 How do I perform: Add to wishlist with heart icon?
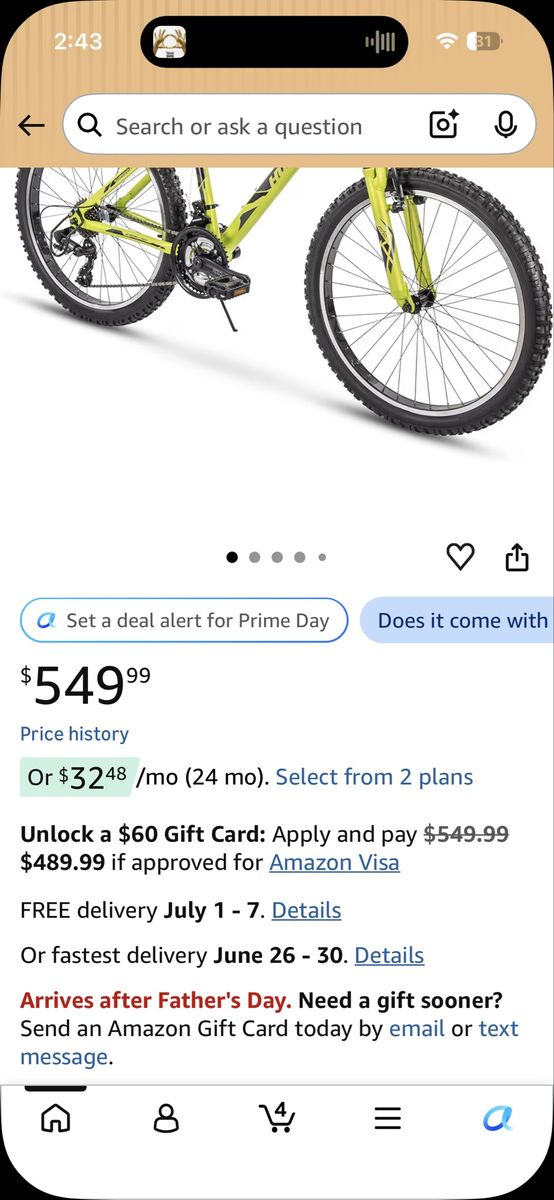[460, 557]
